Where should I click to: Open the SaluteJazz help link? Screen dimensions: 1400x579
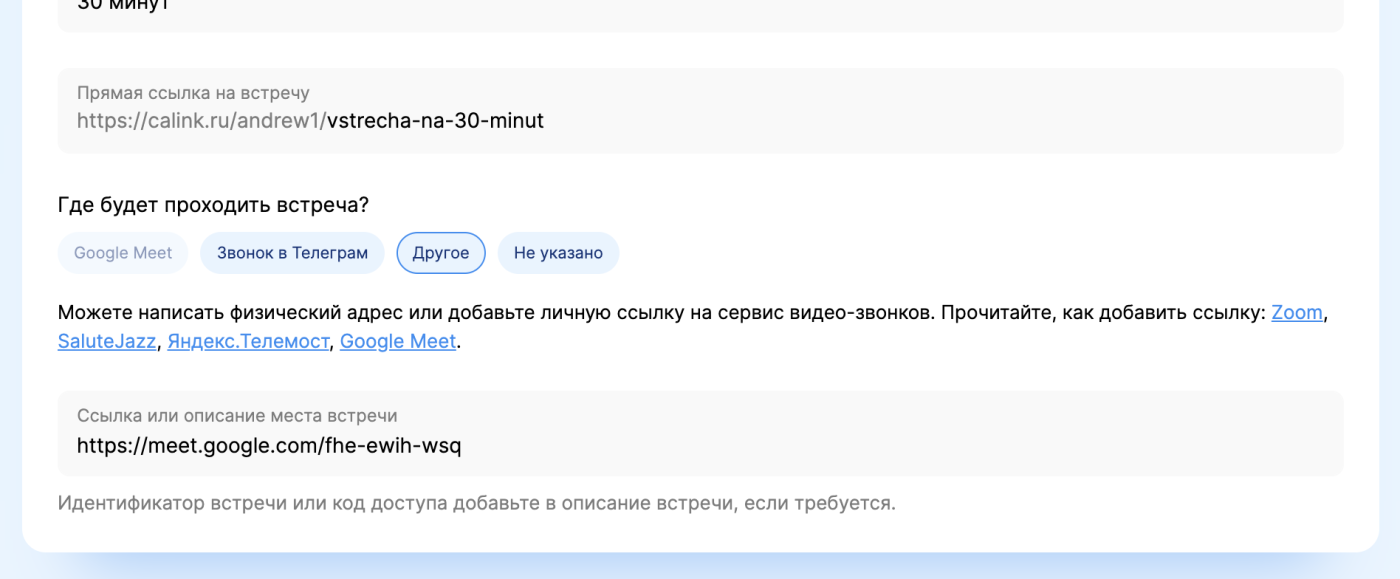(x=107, y=341)
